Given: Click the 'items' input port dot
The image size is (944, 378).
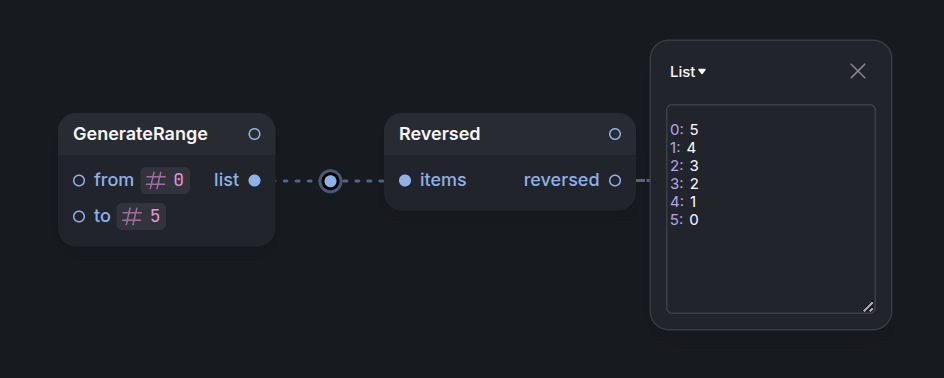Looking at the screenshot, I should (x=405, y=181).
